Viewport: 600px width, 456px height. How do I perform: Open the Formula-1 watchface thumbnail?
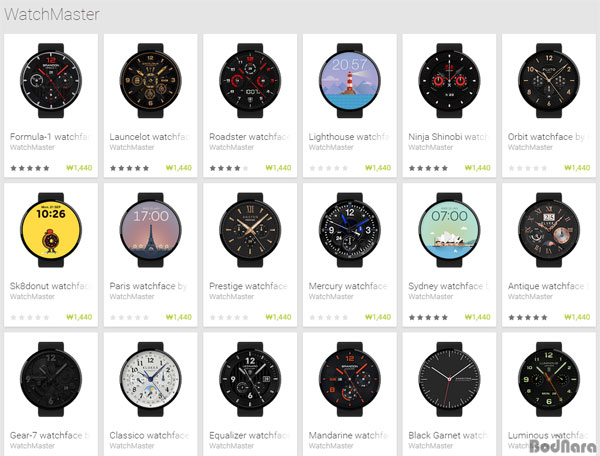click(51, 80)
